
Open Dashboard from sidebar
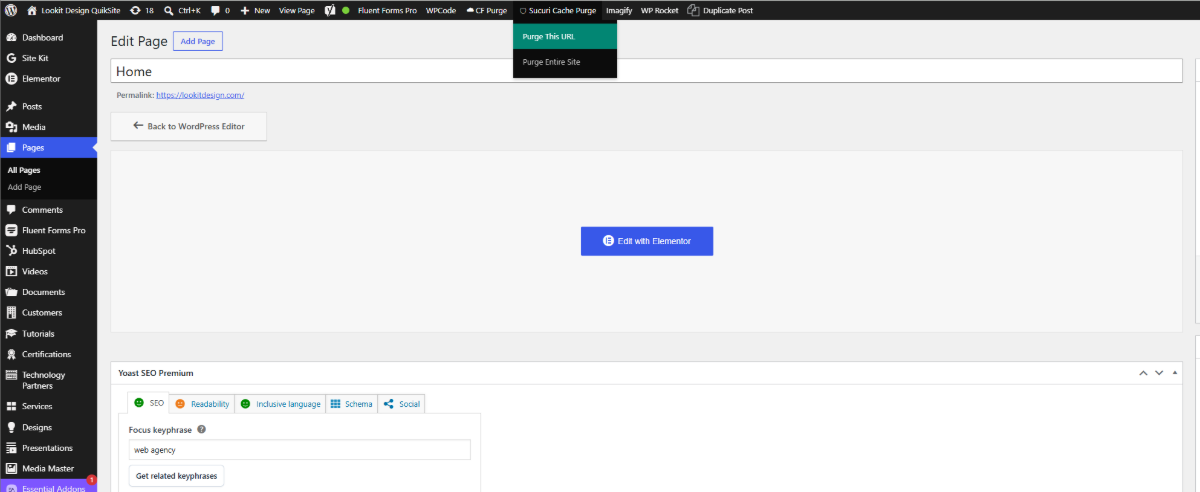tap(48, 38)
